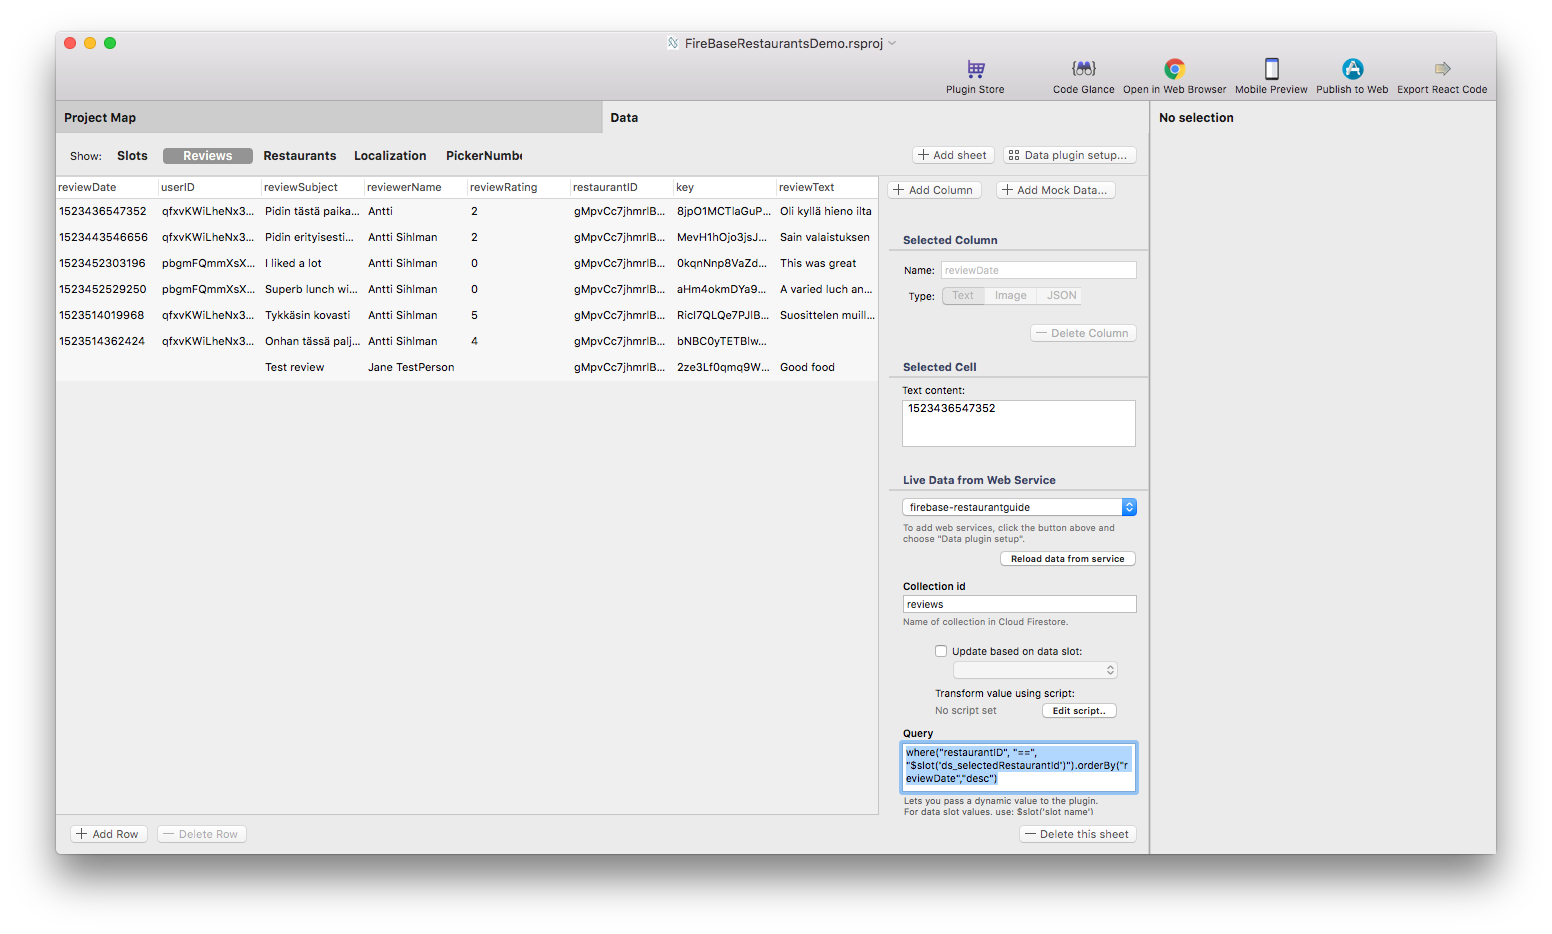Set column type to JSON
This screenshot has width=1552, height=934.
click(1061, 296)
